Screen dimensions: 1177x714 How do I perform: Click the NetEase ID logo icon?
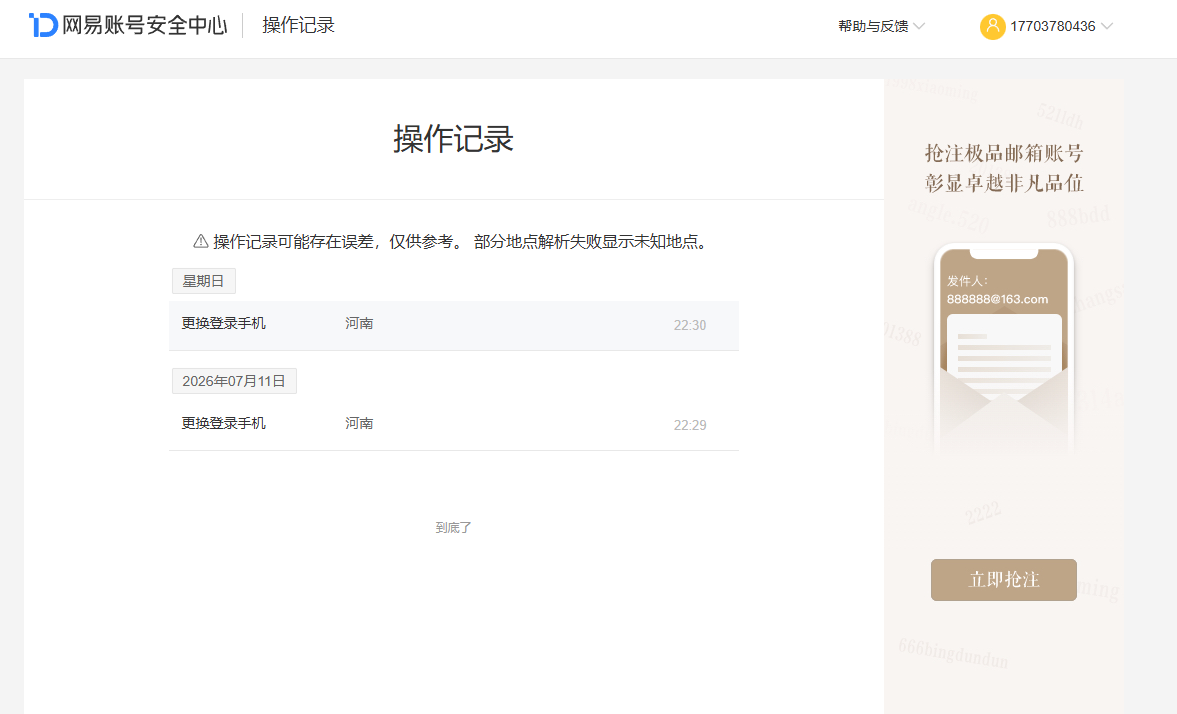point(43,25)
